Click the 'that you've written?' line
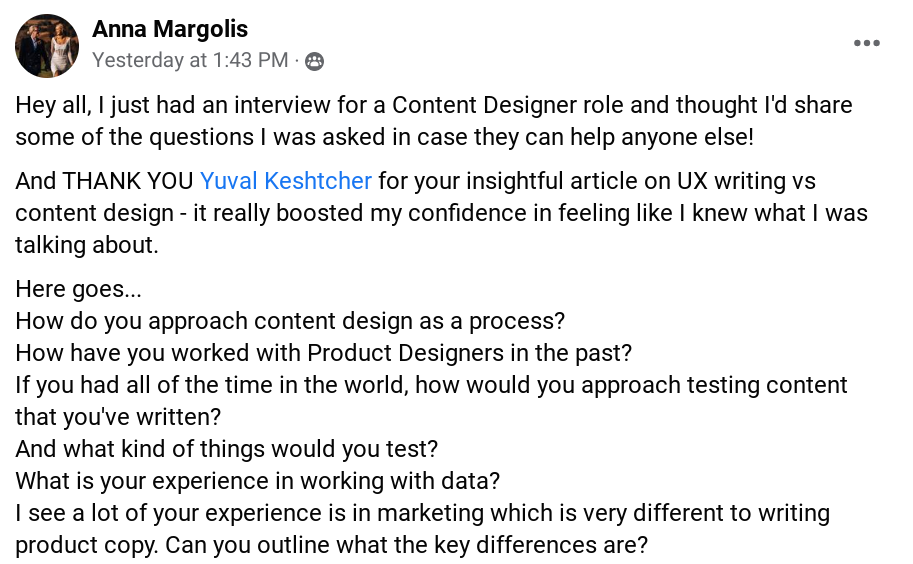The width and height of the screenshot is (913, 564). (118, 417)
